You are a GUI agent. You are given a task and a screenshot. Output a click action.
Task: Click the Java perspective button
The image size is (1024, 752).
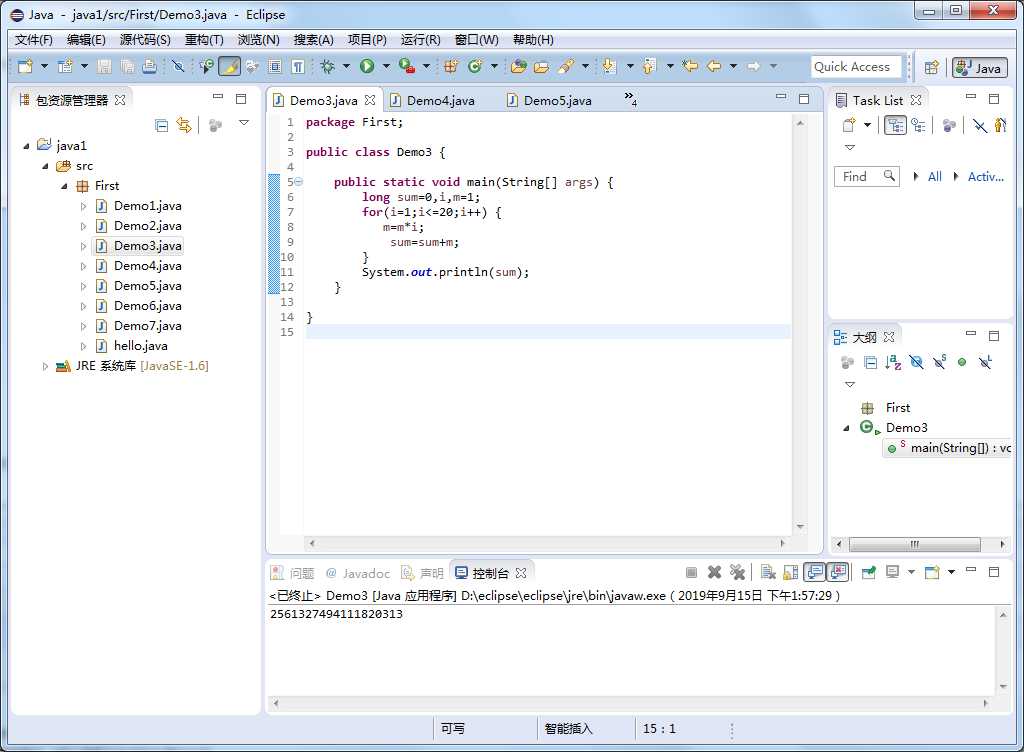click(x=980, y=67)
